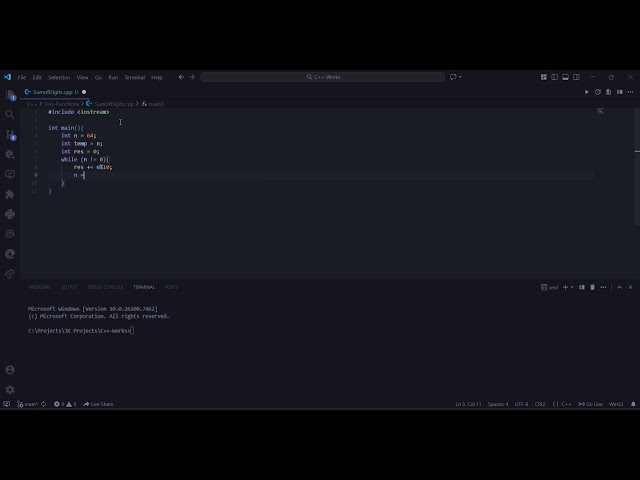Open editor More Actions ellipsis

click(631, 92)
